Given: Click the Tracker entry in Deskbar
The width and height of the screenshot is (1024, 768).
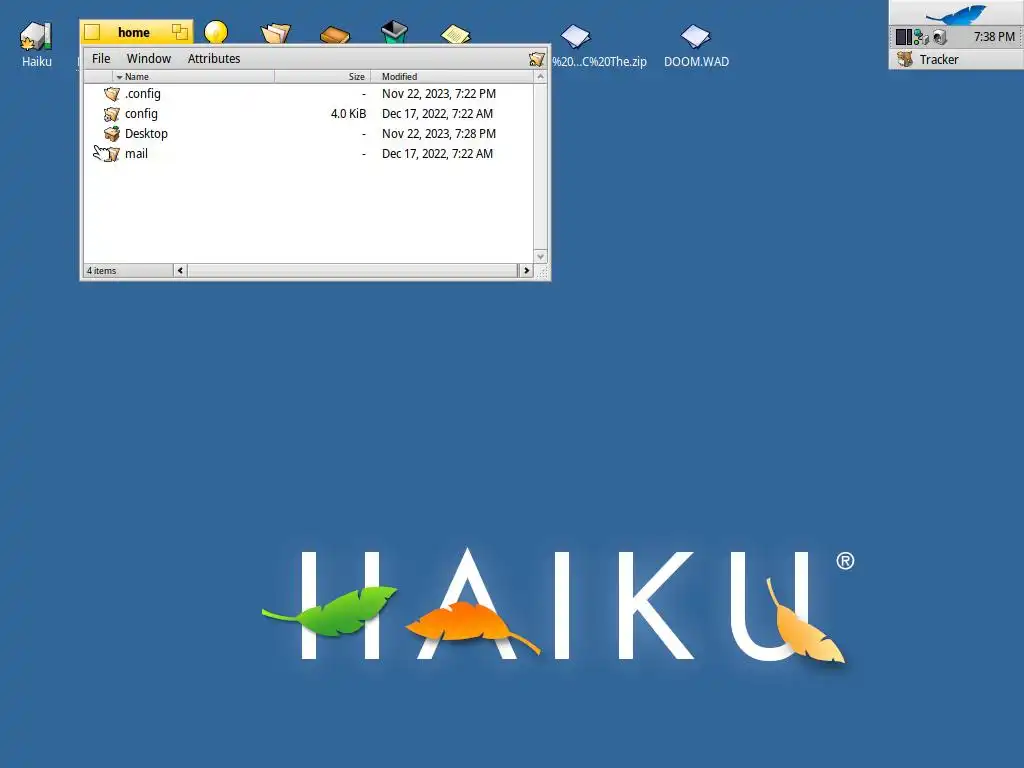Looking at the screenshot, I should pos(956,59).
